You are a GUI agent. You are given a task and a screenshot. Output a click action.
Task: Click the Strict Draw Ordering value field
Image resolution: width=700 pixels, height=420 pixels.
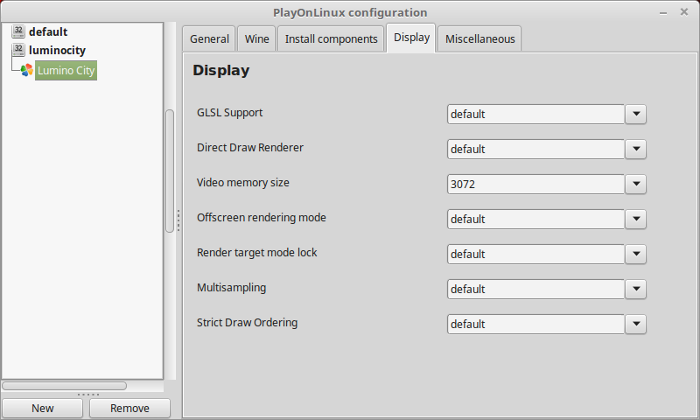(536, 324)
